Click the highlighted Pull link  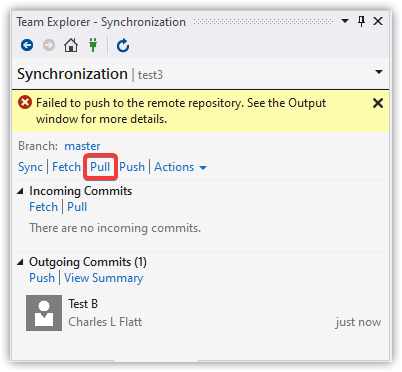tap(100, 167)
